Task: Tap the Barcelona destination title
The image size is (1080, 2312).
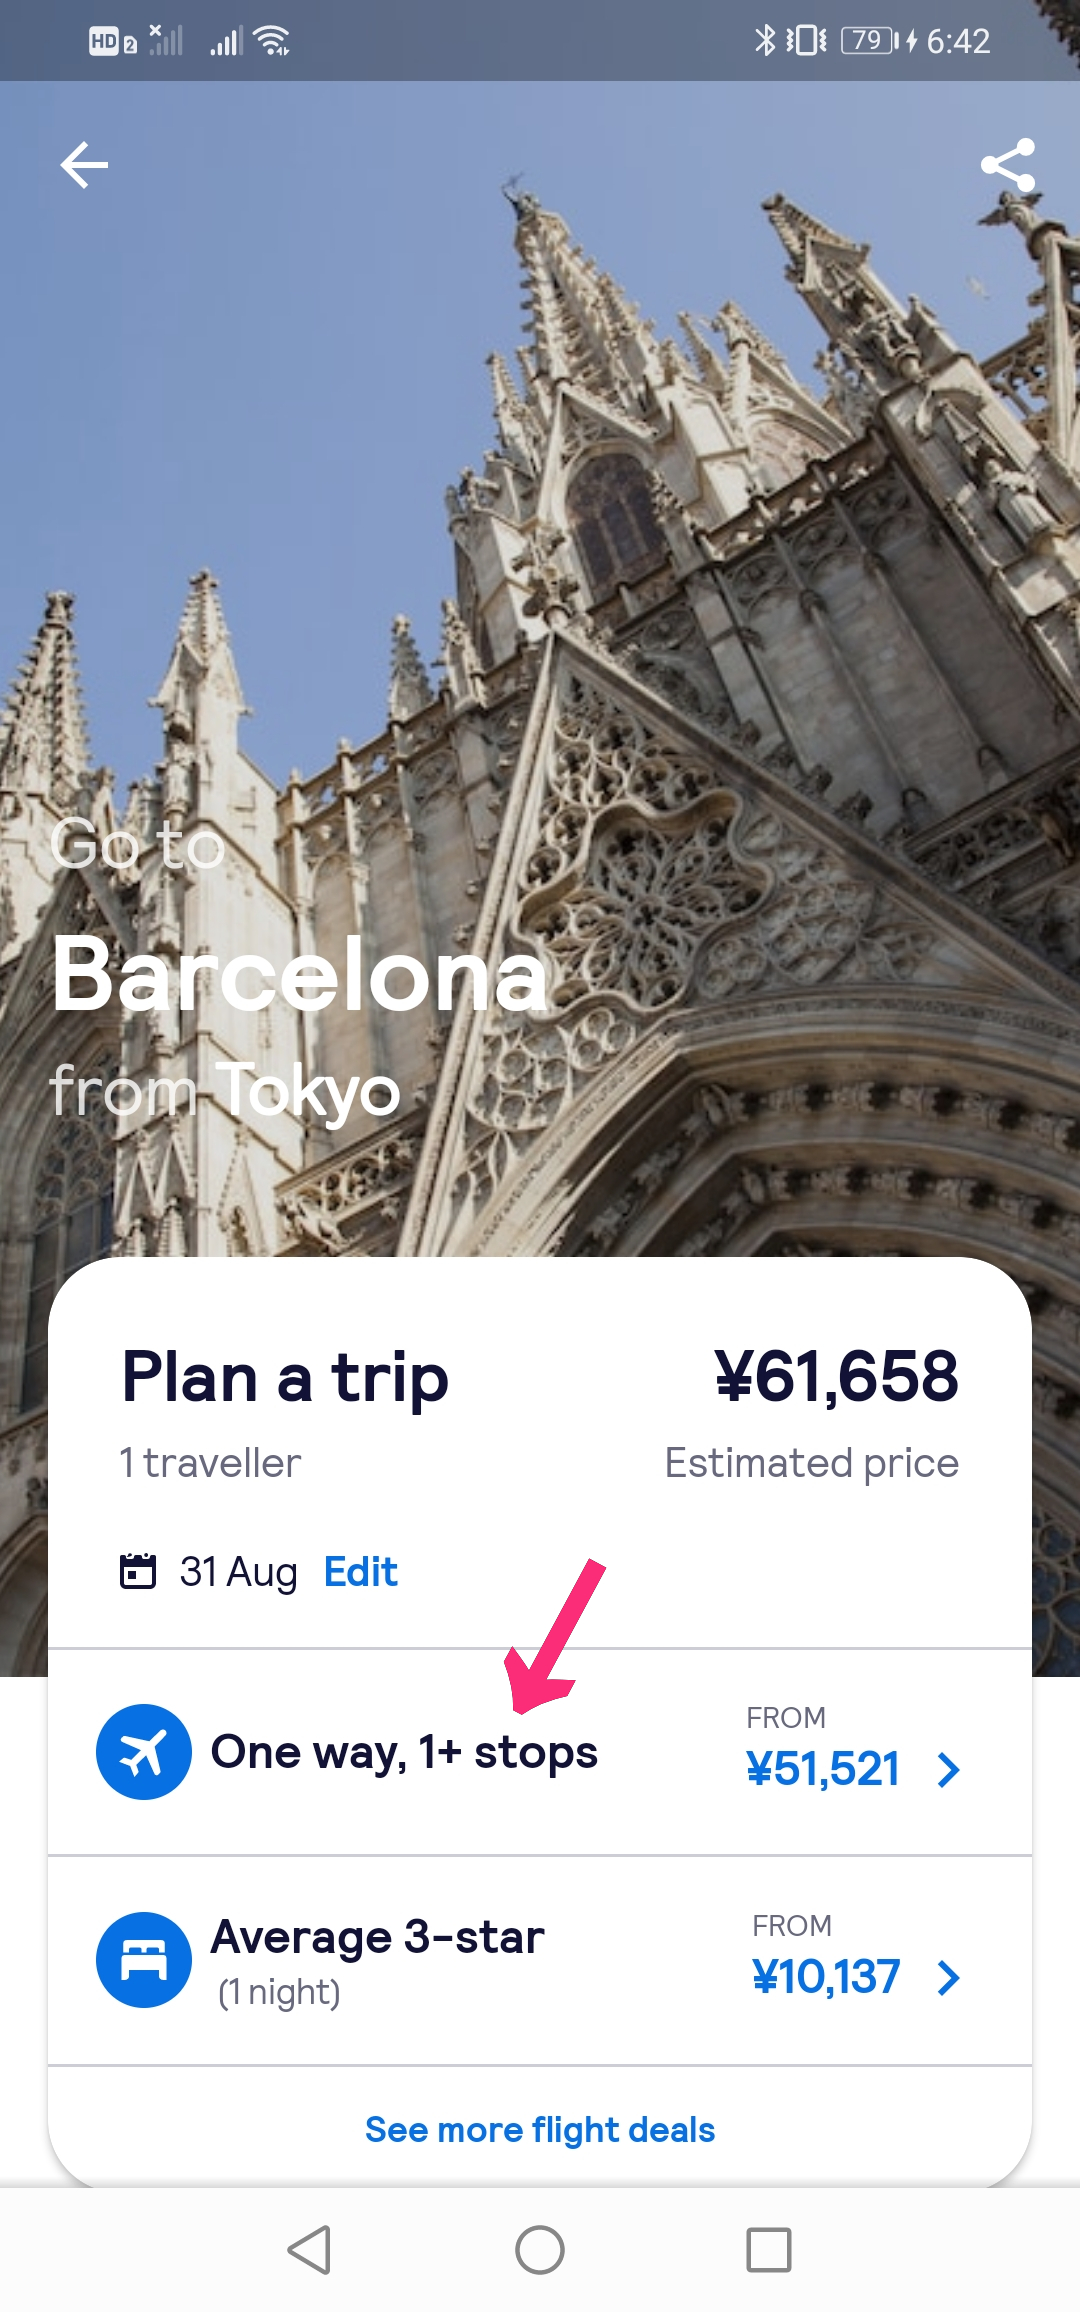Action: [300, 975]
